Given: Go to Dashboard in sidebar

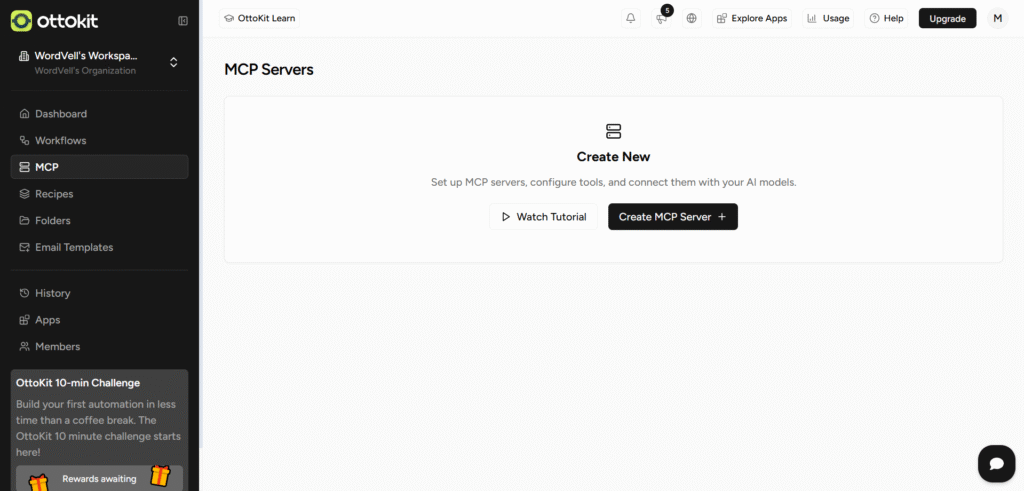Looking at the screenshot, I should point(99,114).
